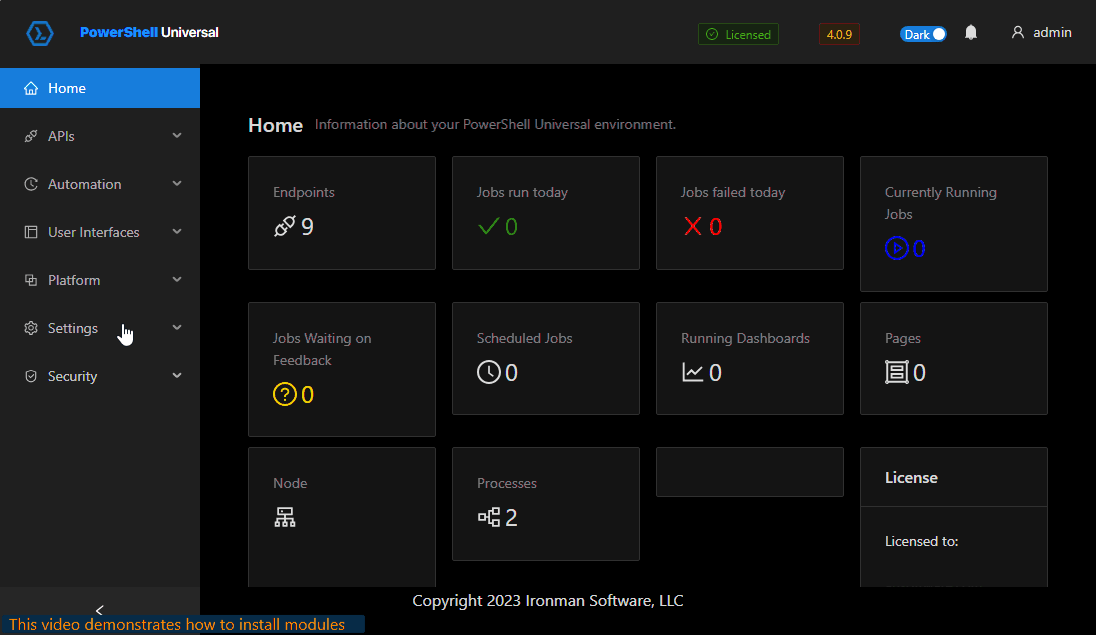This screenshot has width=1096, height=635.
Task: Click the Home page heading
Action: point(275,125)
